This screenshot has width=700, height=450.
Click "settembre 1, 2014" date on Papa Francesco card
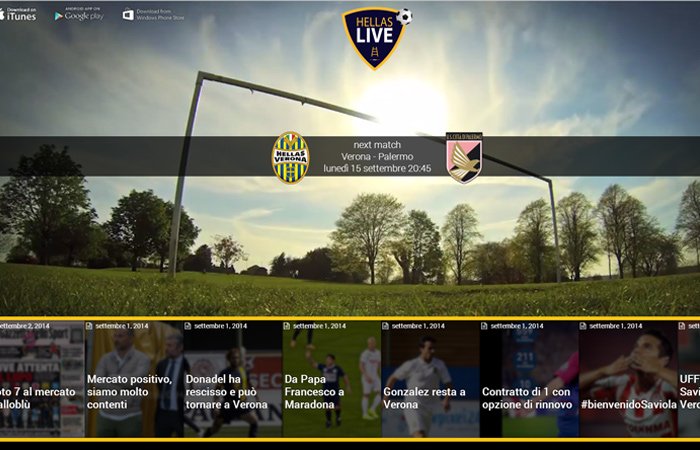[319, 326]
